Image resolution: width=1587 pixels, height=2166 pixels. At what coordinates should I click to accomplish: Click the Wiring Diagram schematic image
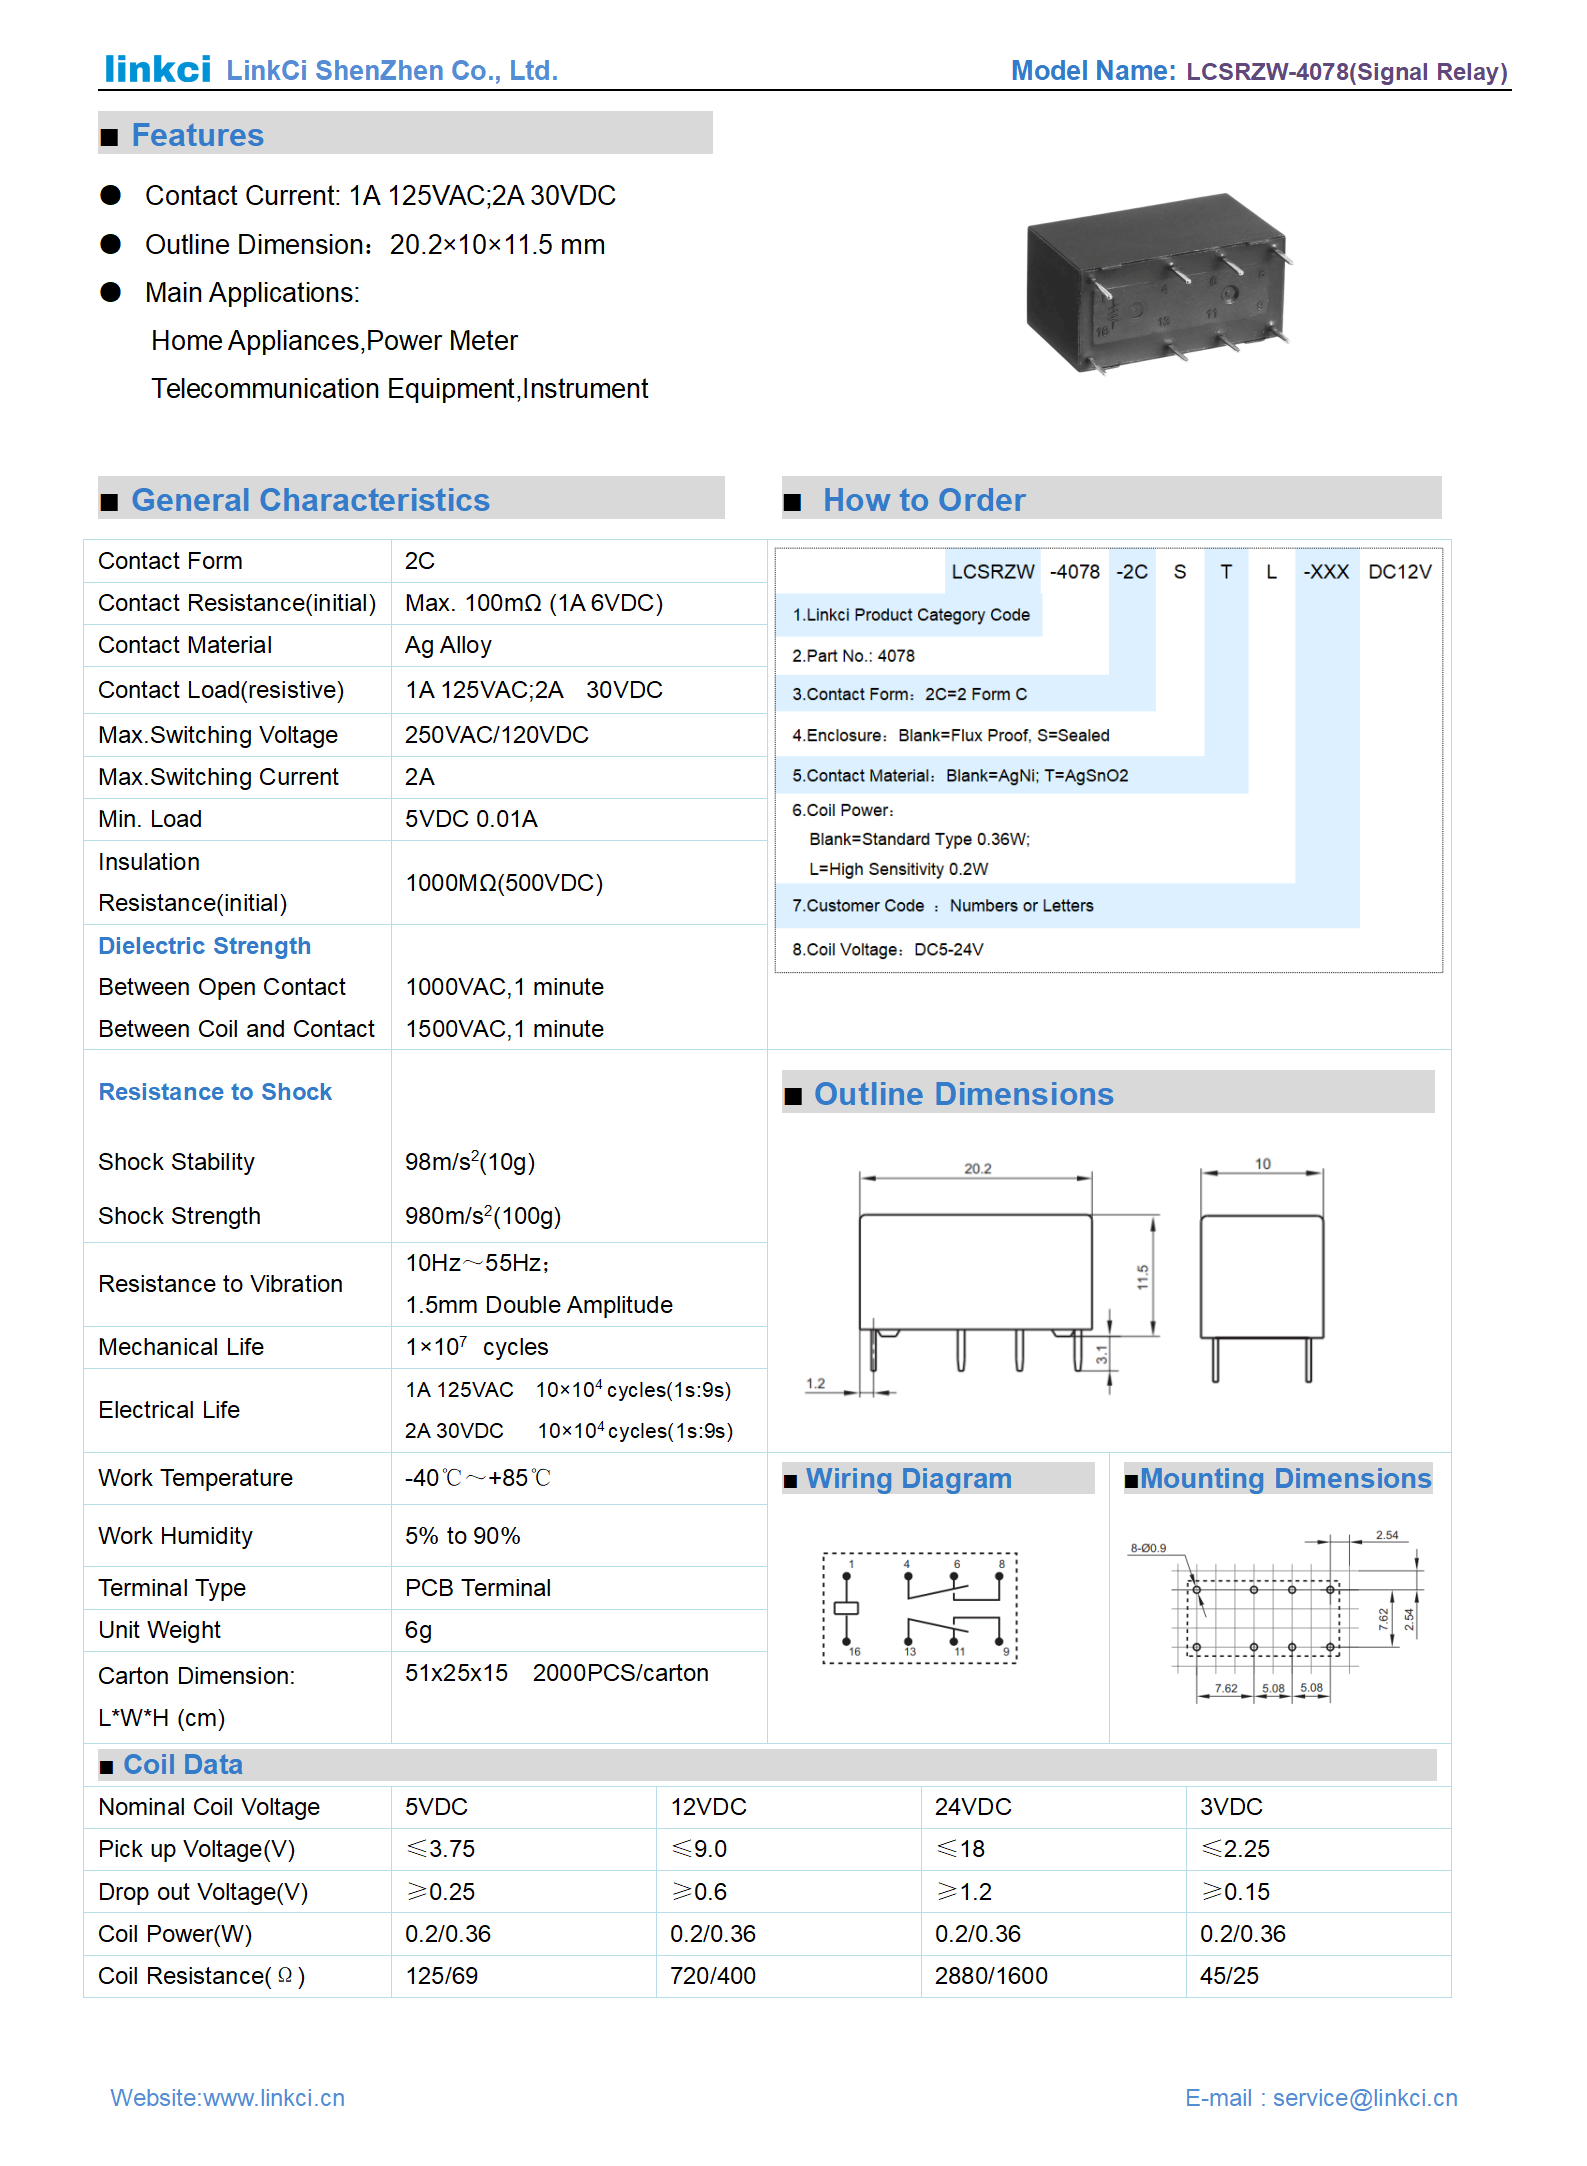coord(919,1608)
